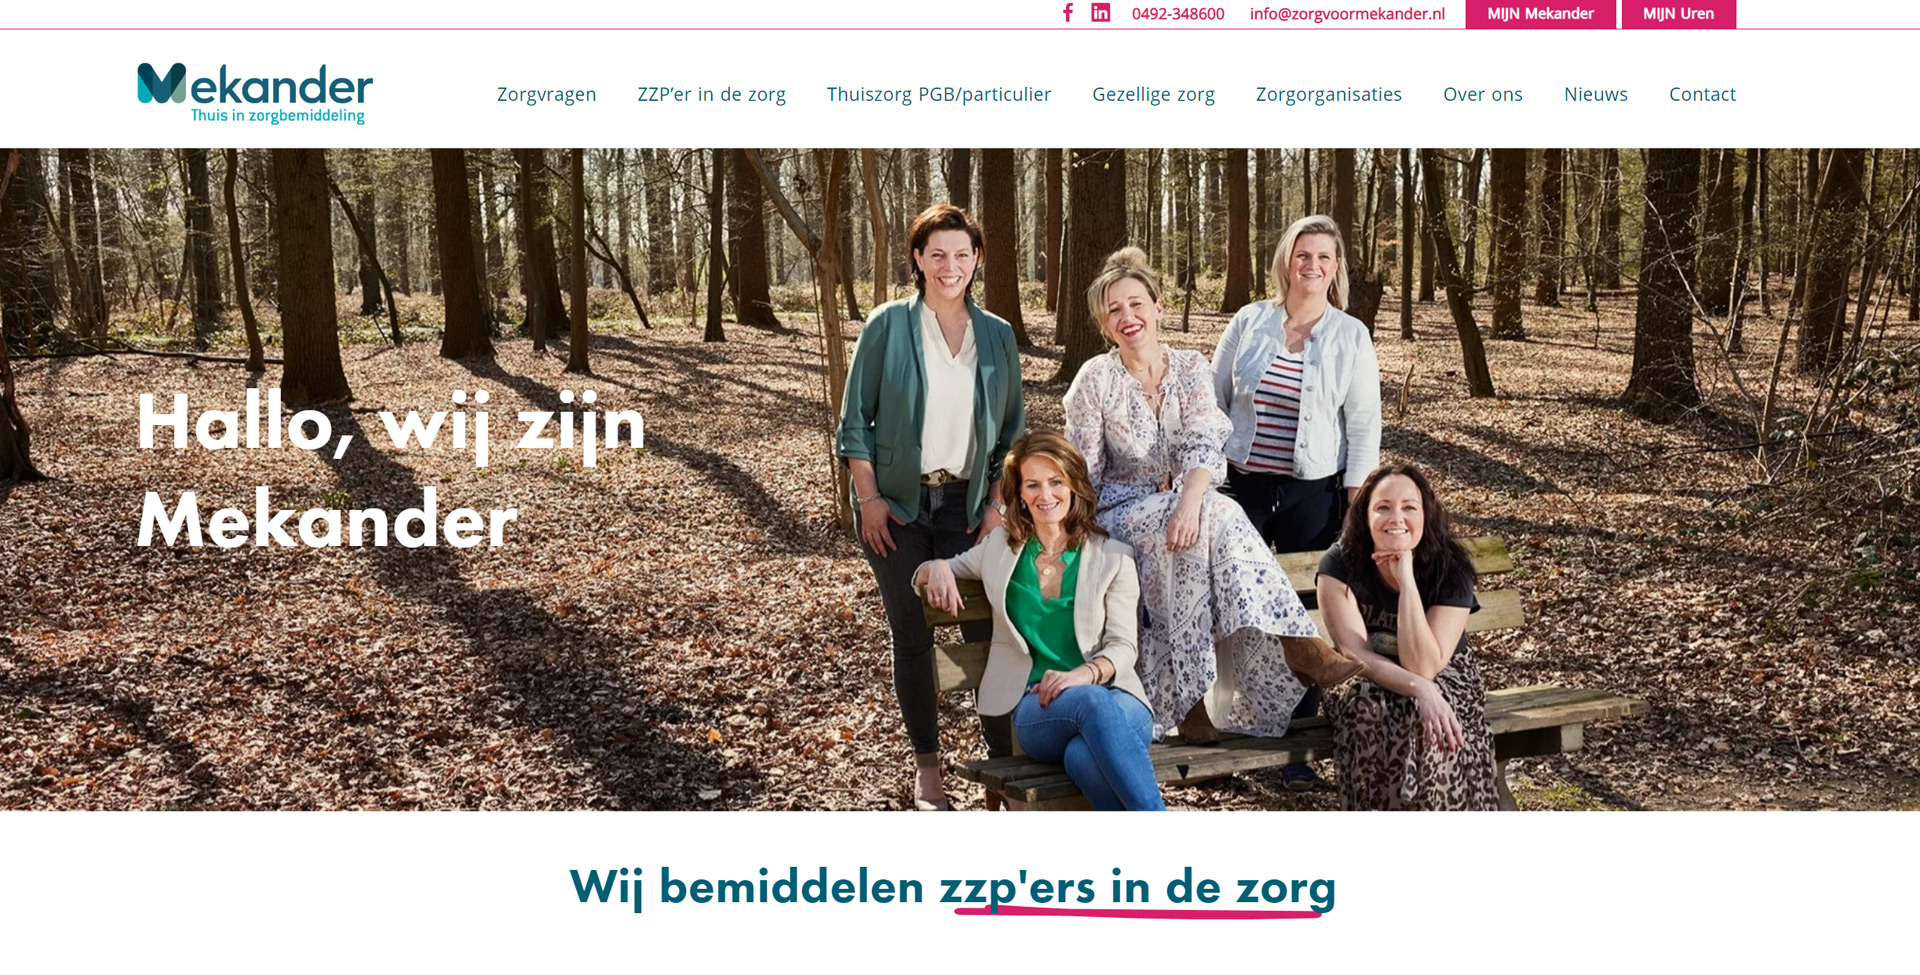Call phone number 0492-348600
Image resolution: width=1920 pixels, height=975 pixels.
click(x=1178, y=14)
